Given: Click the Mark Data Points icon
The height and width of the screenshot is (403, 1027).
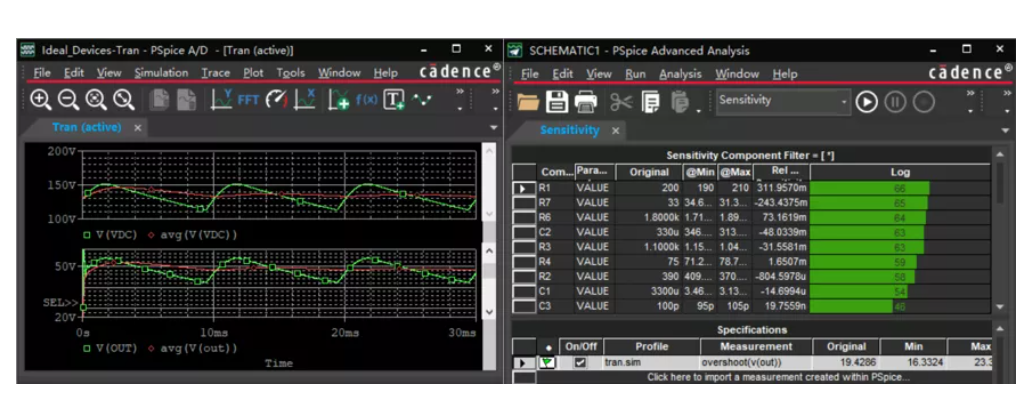Looking at the screenshot, I should coord(421,100).
